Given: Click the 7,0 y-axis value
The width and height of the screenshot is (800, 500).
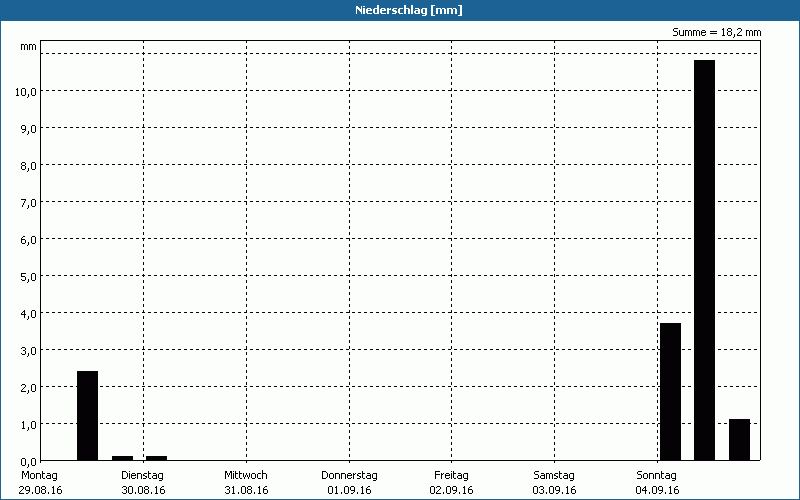Looking at the screenshot, I should pyautogui.click(x=29, y=203).
